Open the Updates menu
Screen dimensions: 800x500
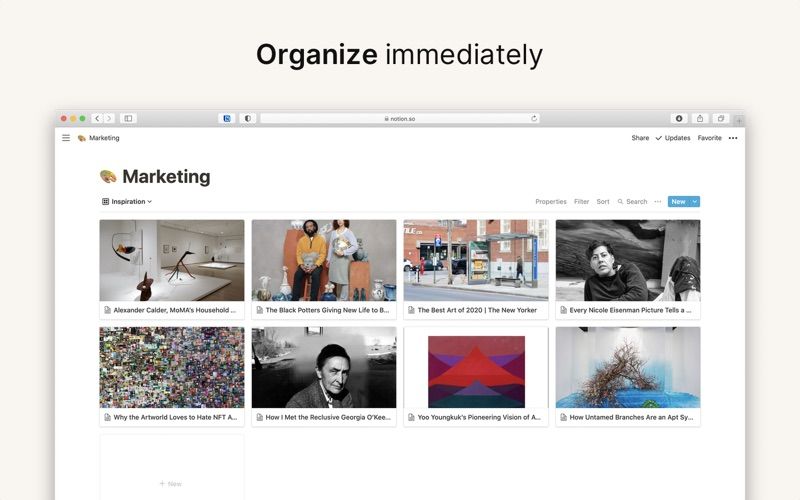tap(673, 138)
